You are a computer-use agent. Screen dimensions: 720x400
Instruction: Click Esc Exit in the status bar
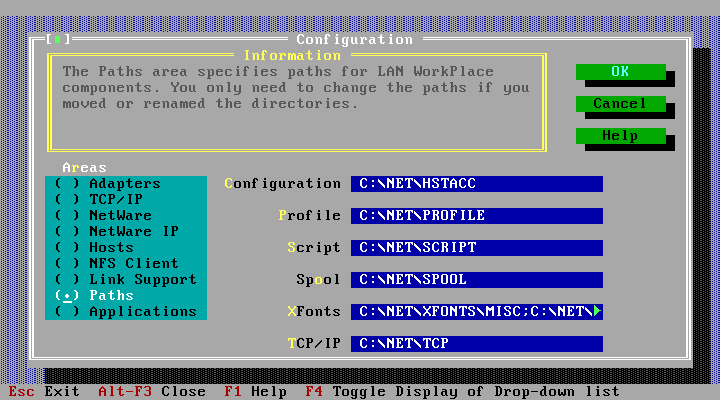point(44,392)
